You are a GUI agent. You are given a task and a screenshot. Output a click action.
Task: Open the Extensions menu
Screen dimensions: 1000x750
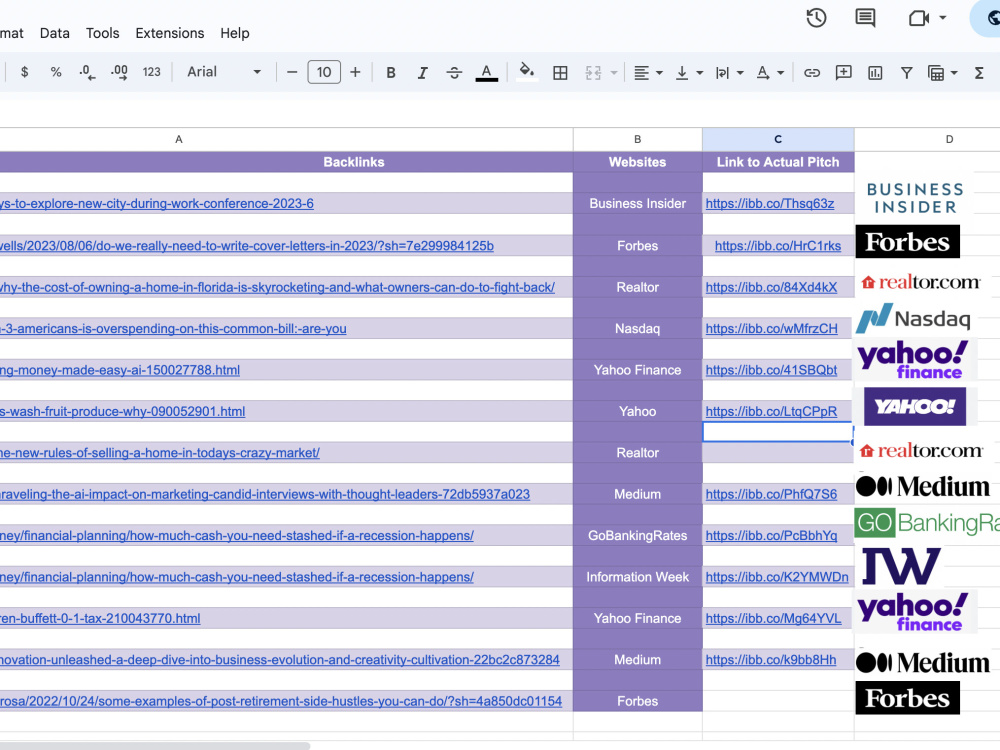click(x=170, y=33)
